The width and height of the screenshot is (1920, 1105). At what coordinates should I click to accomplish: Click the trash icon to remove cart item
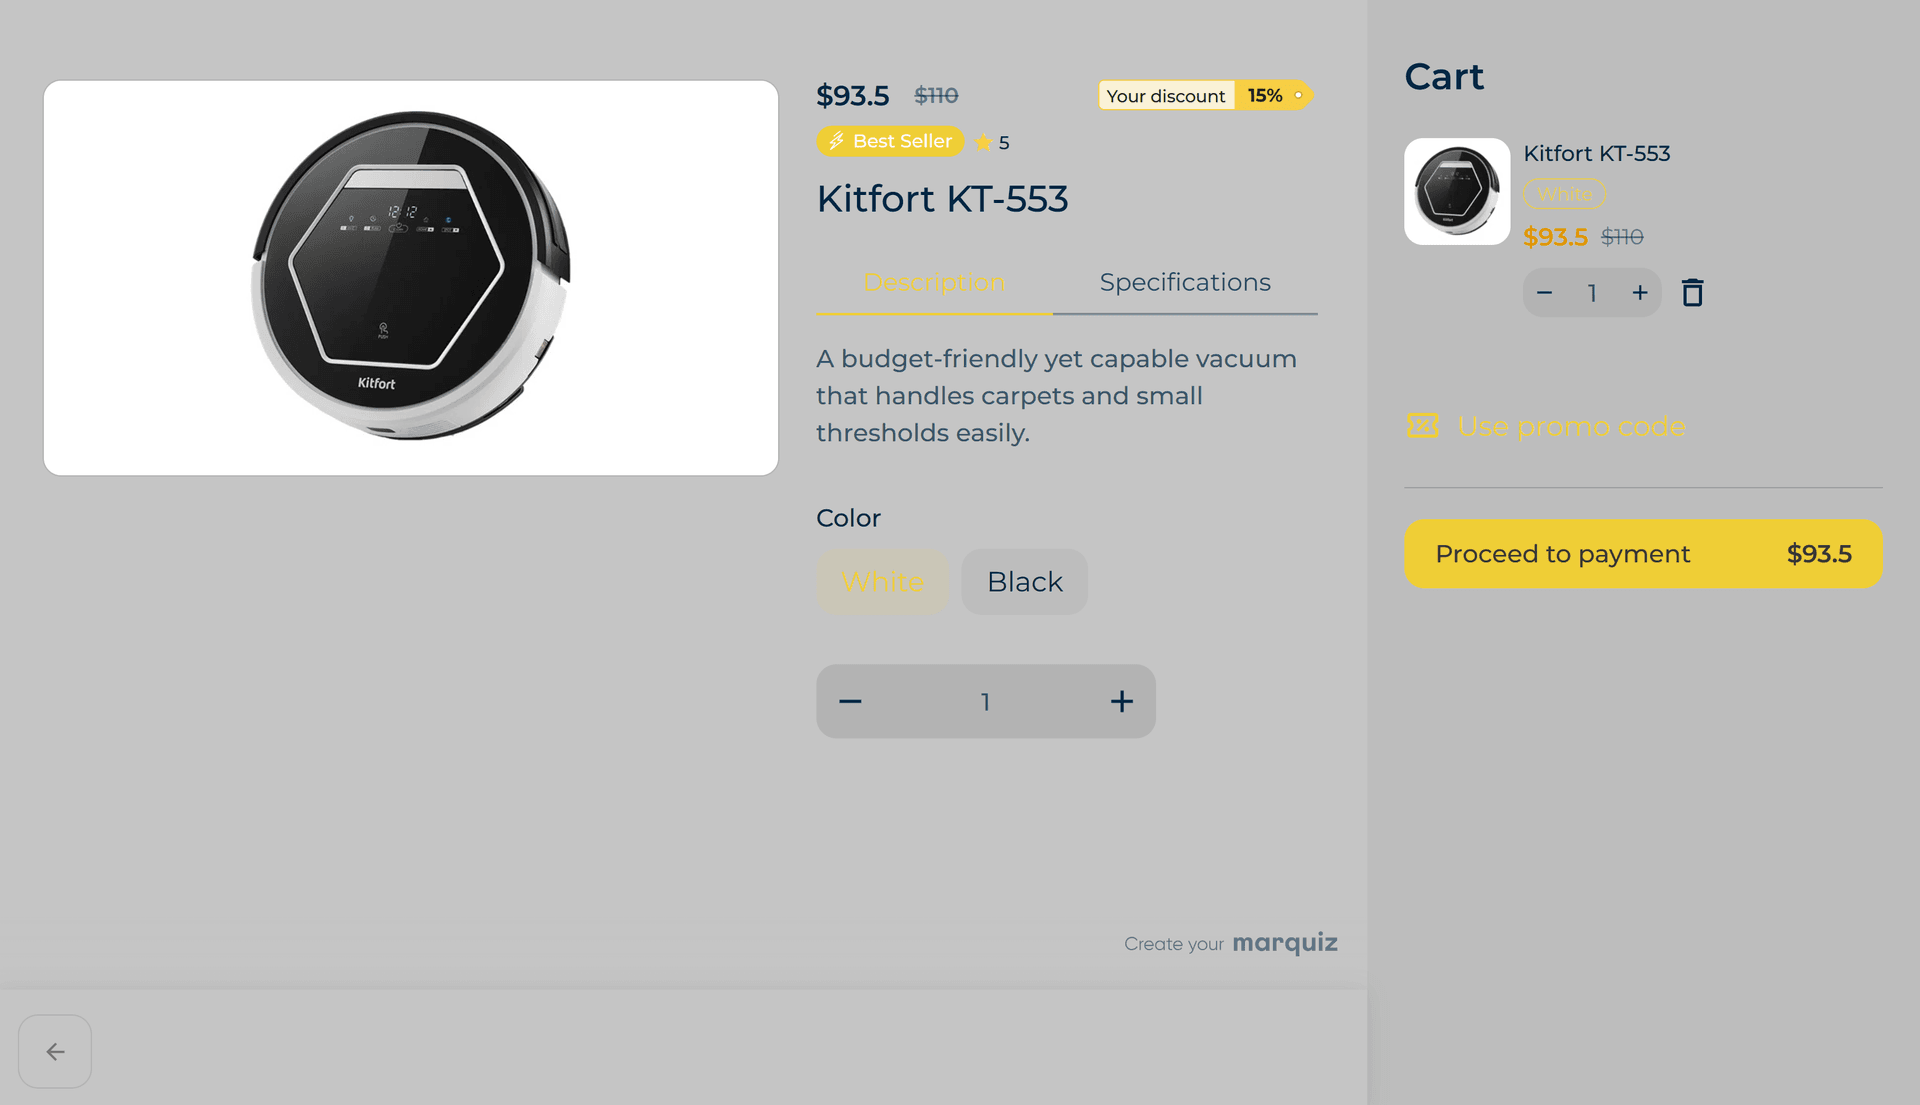coord(1692,293)
